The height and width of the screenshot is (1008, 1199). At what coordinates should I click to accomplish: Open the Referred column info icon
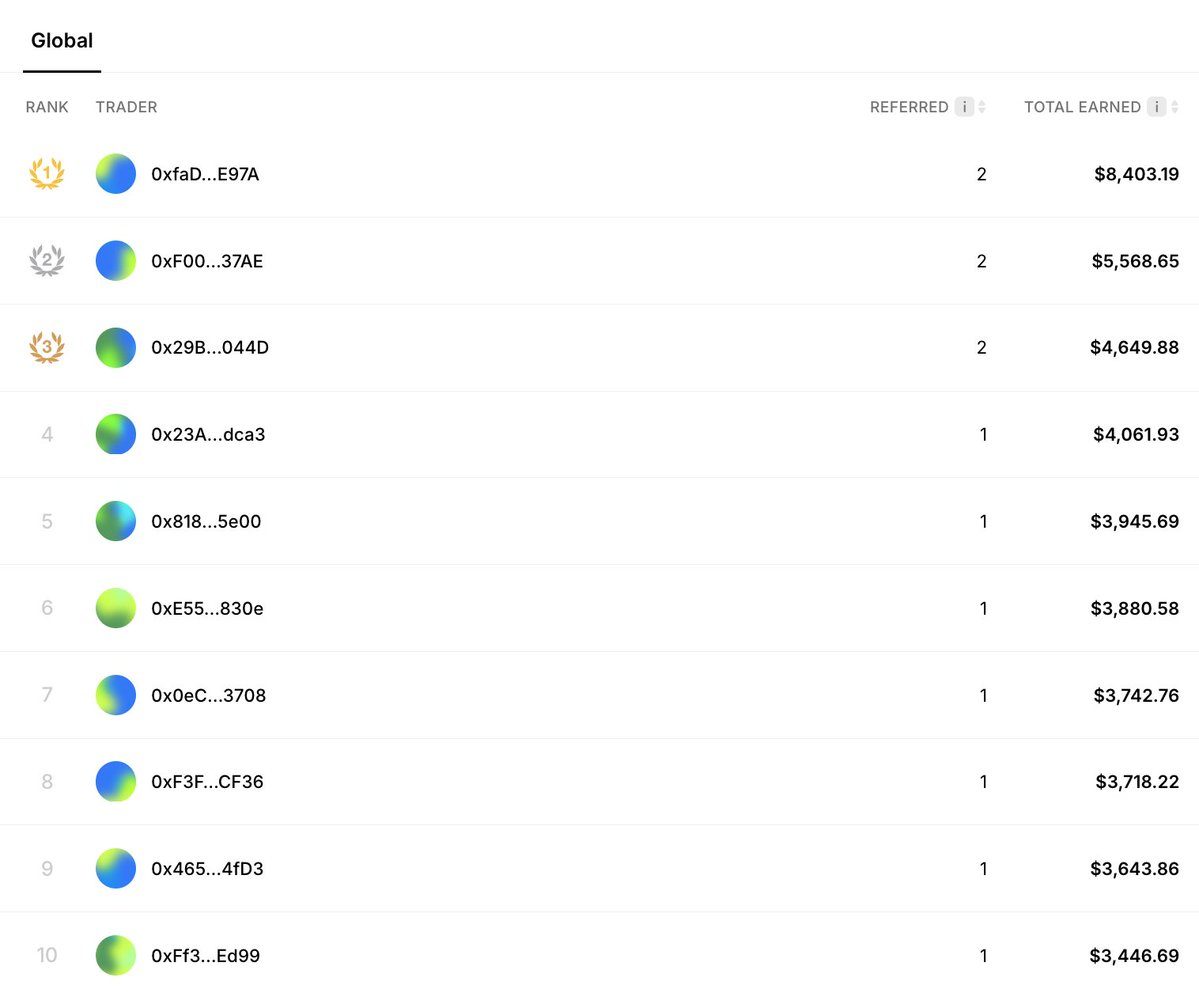click(964, 107)
